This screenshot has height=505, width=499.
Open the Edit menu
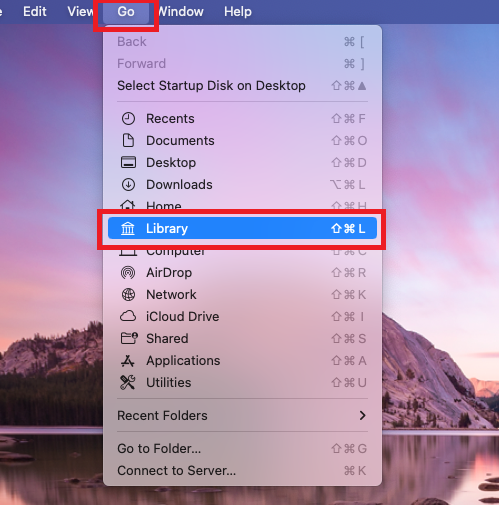pyautogui.click(x=35, y=12)
